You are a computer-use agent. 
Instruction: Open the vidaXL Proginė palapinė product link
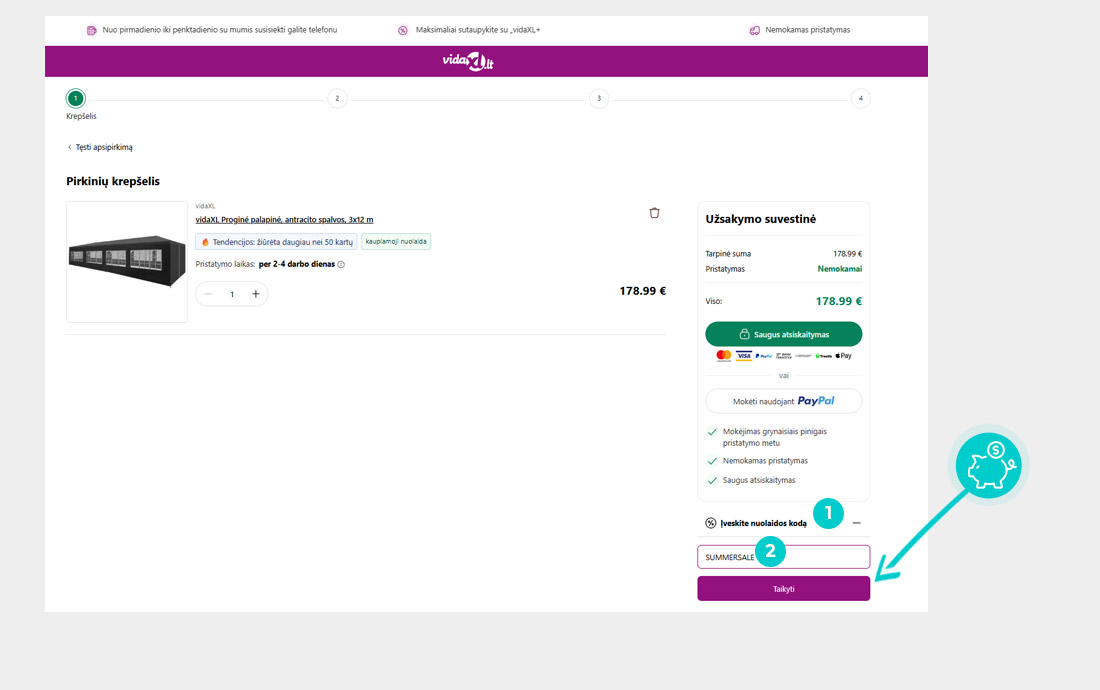[284, 219]
